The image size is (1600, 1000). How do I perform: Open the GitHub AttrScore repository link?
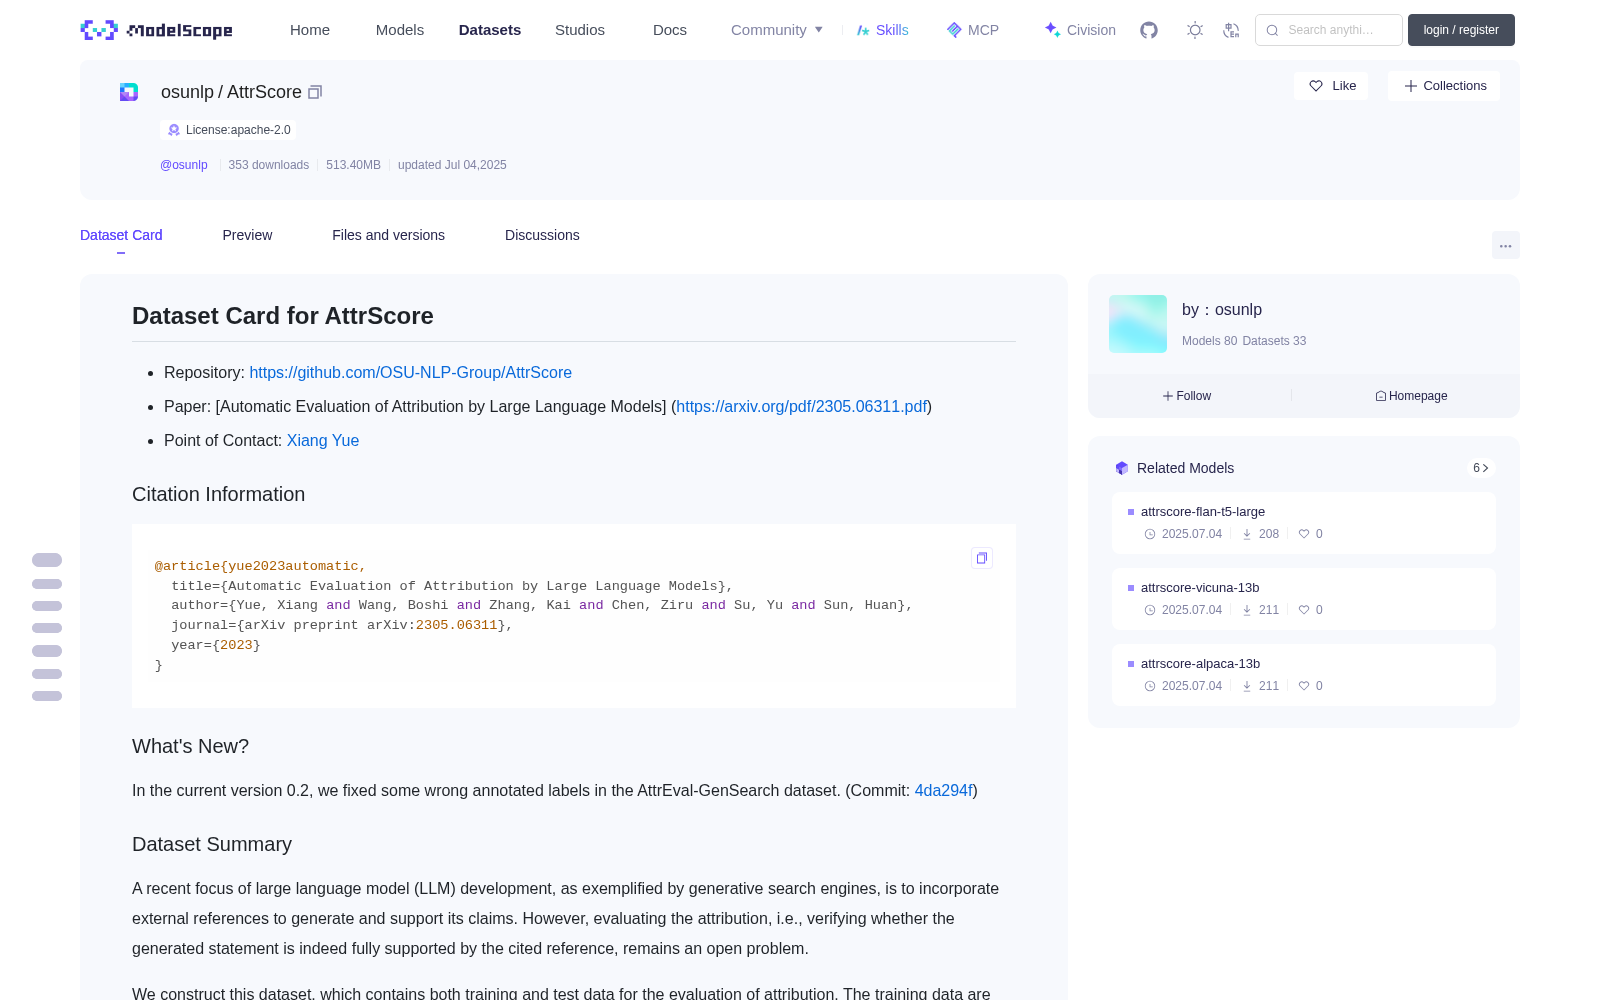coord(410,372)
